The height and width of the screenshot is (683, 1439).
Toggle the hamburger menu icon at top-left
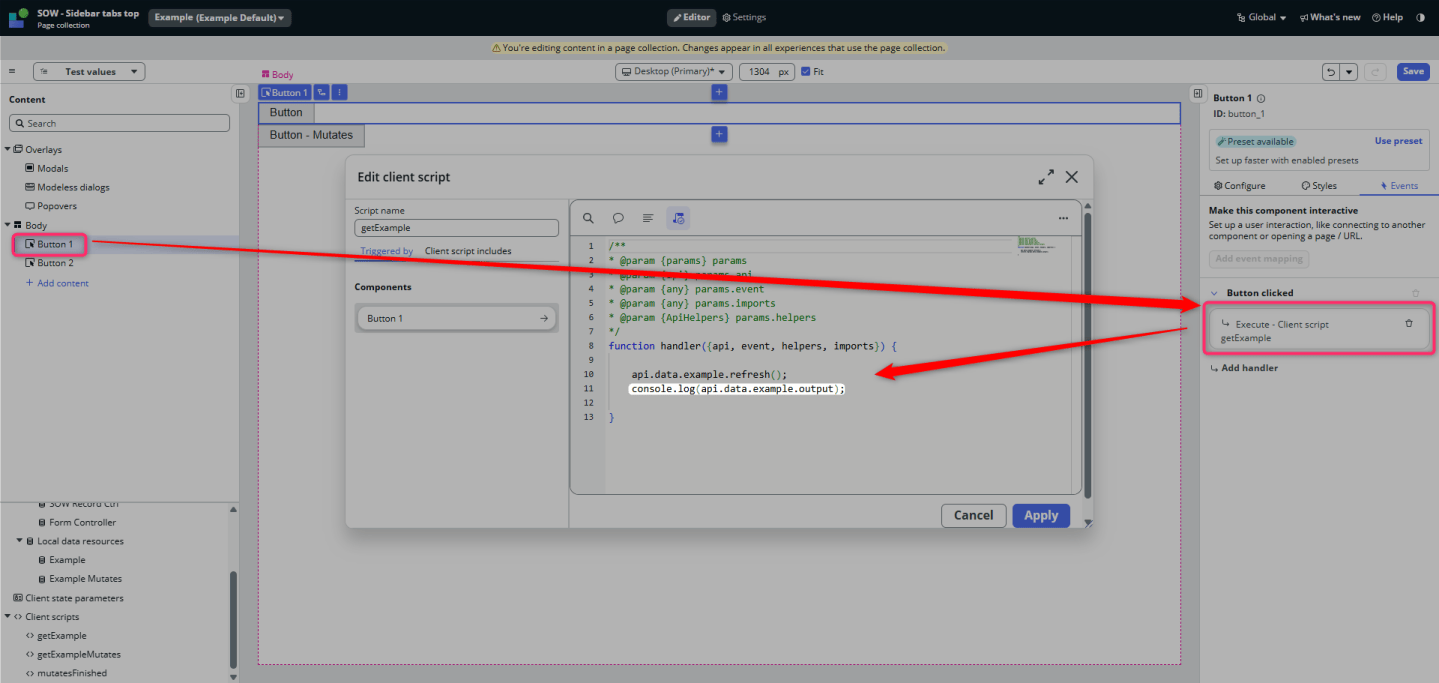click(x=12, y=71)
